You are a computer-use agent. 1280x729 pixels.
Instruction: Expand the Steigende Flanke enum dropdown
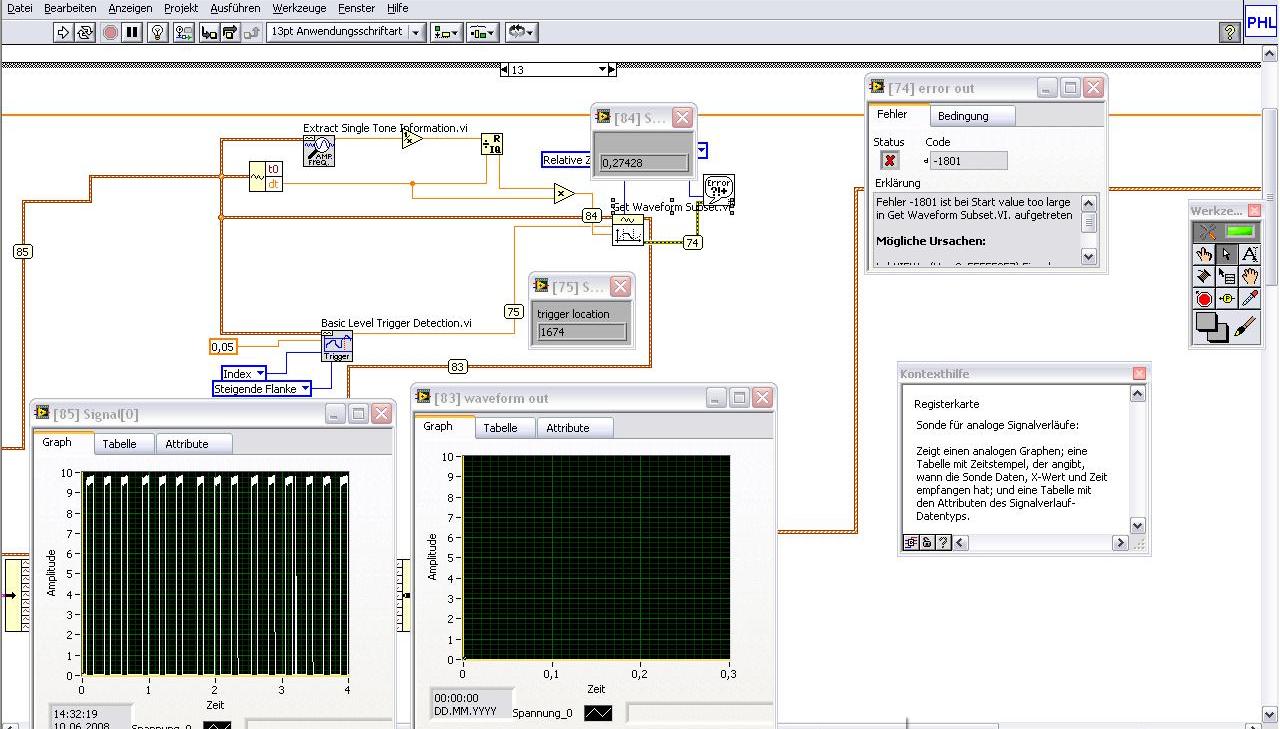(x=305, y=389)
